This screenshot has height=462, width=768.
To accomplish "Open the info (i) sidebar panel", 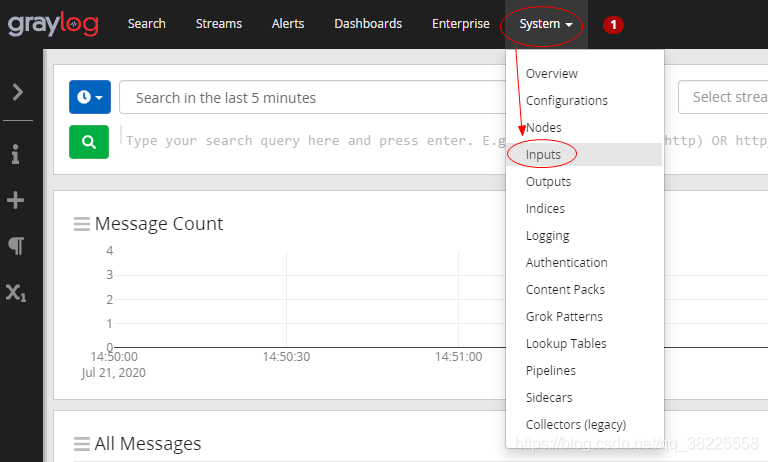I will click(x=16, y=154).
